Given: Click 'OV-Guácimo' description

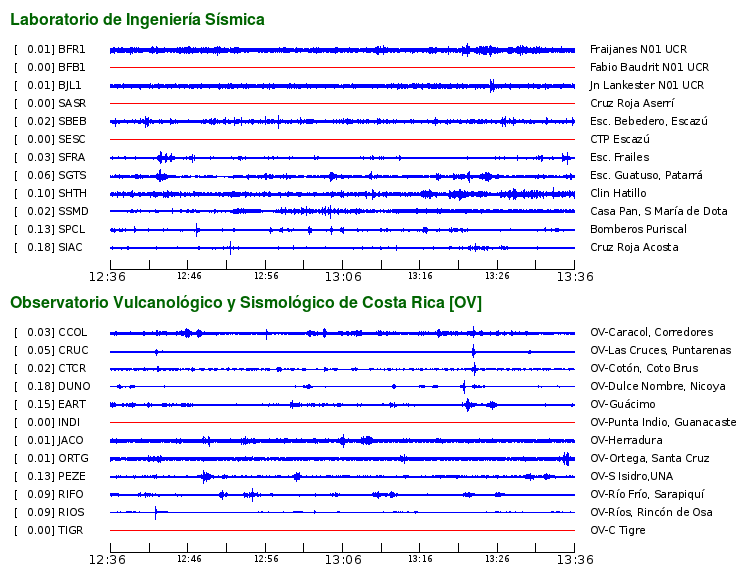Looking at the screenshot, I should (x=622, y=404).
